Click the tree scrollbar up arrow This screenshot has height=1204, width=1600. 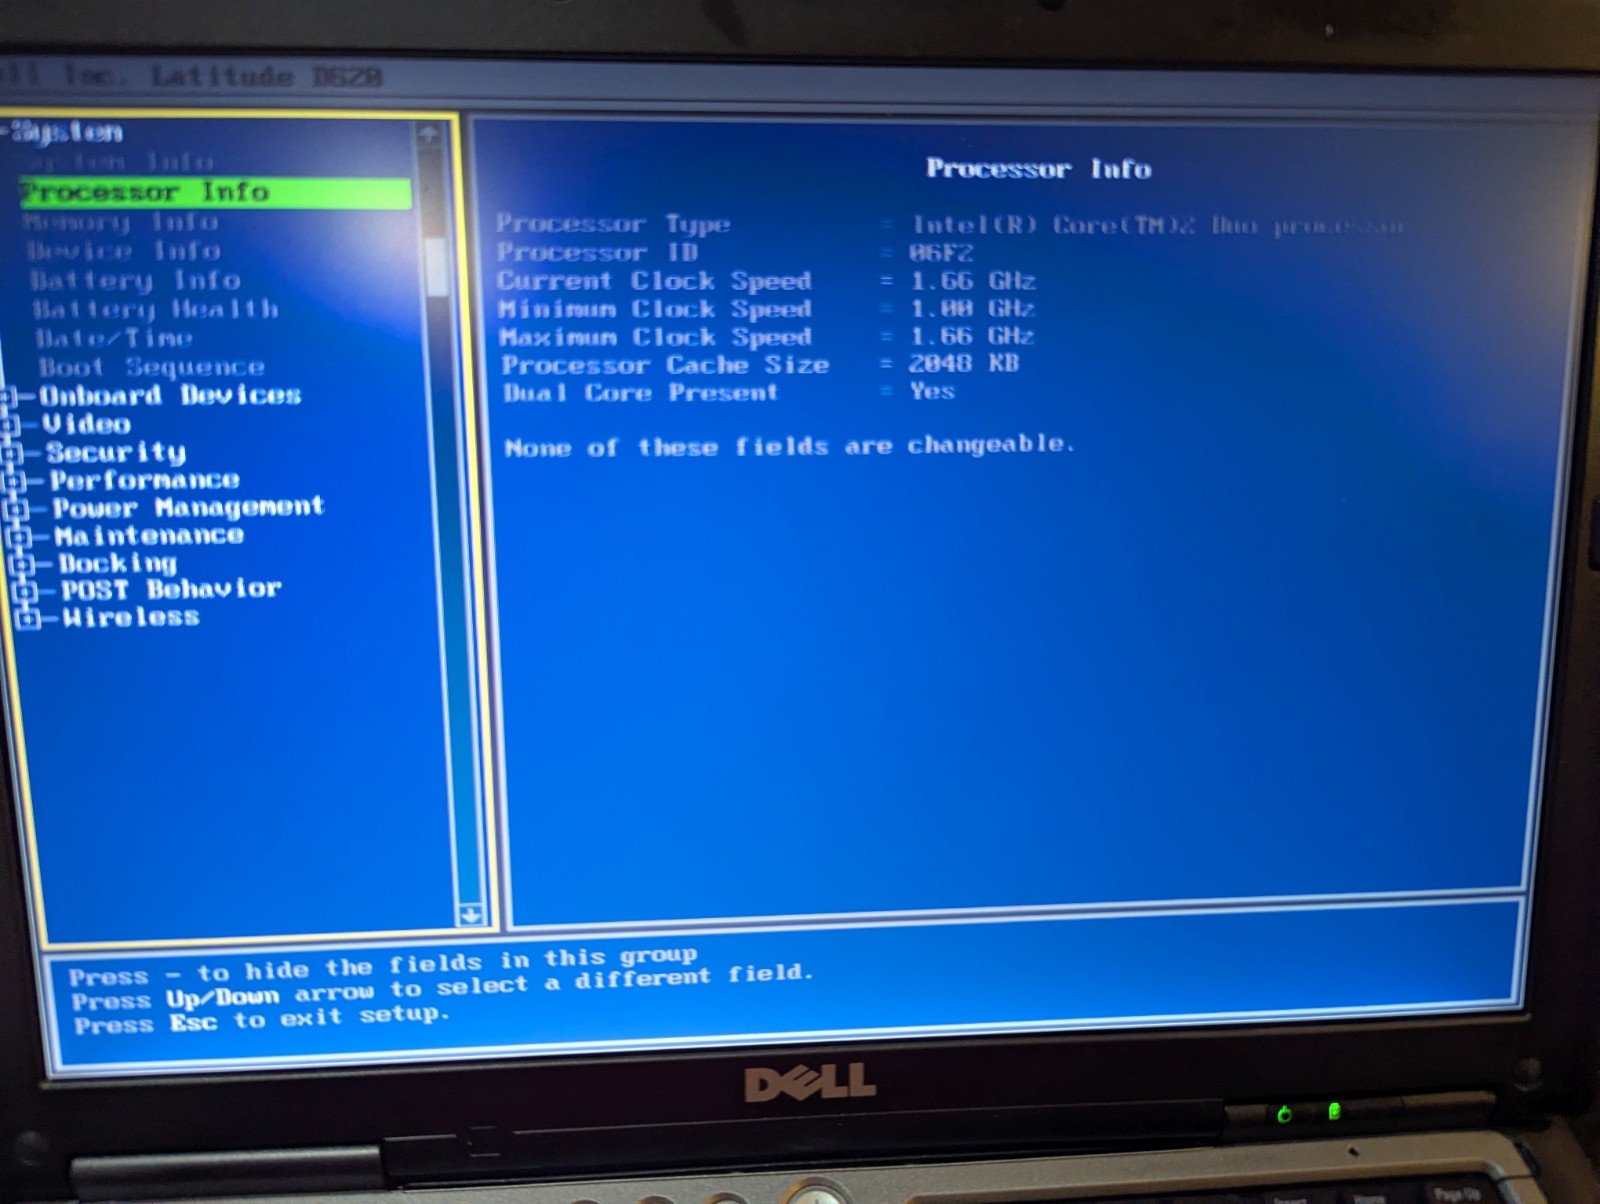click(430, 134)
